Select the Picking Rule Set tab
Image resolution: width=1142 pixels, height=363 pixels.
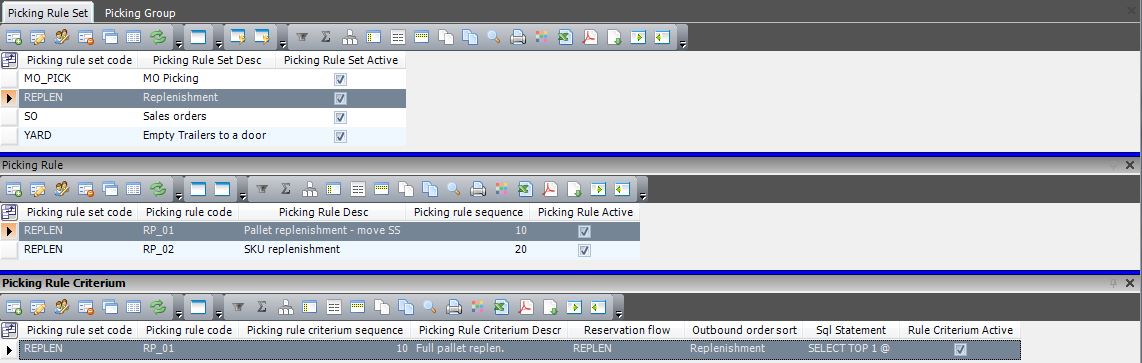click(48, 13)
